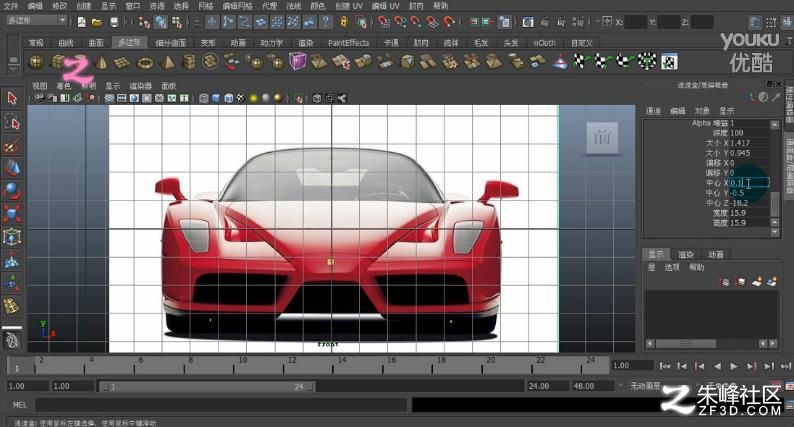Create a polygon torus from the shelf

pos(145,62)
